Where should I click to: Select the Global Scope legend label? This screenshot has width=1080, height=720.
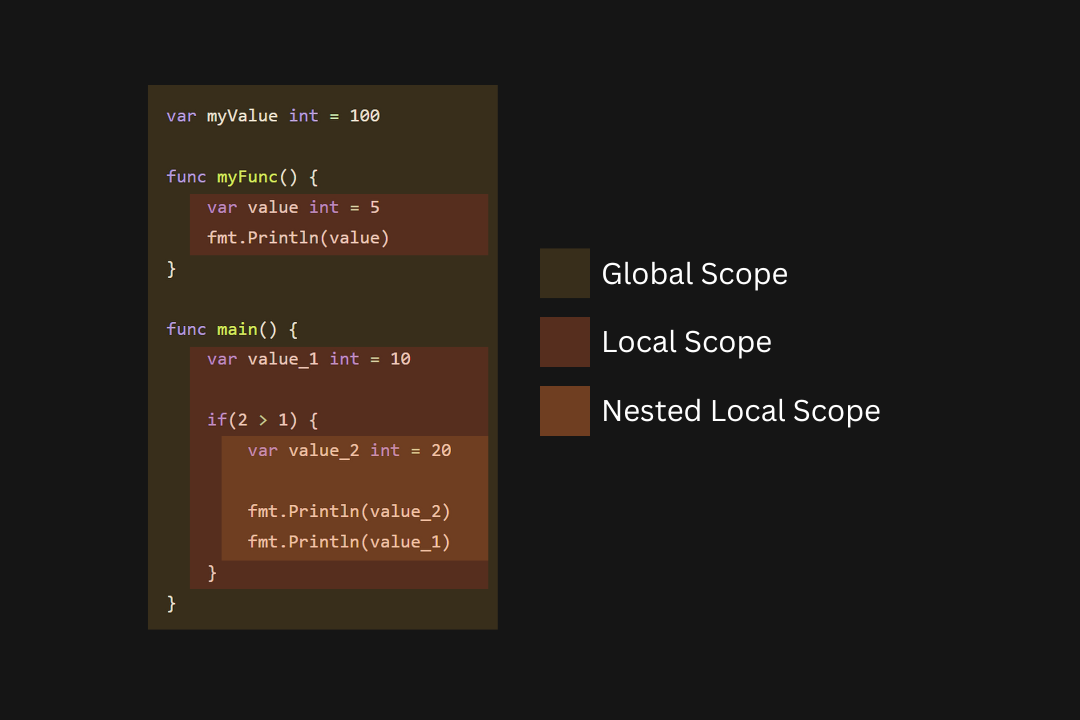[694, 274]
